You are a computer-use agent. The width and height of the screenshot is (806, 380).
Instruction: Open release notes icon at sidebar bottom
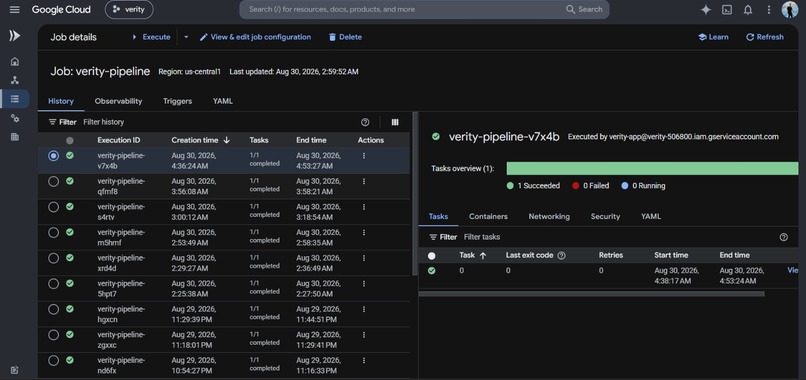point(14,370)
